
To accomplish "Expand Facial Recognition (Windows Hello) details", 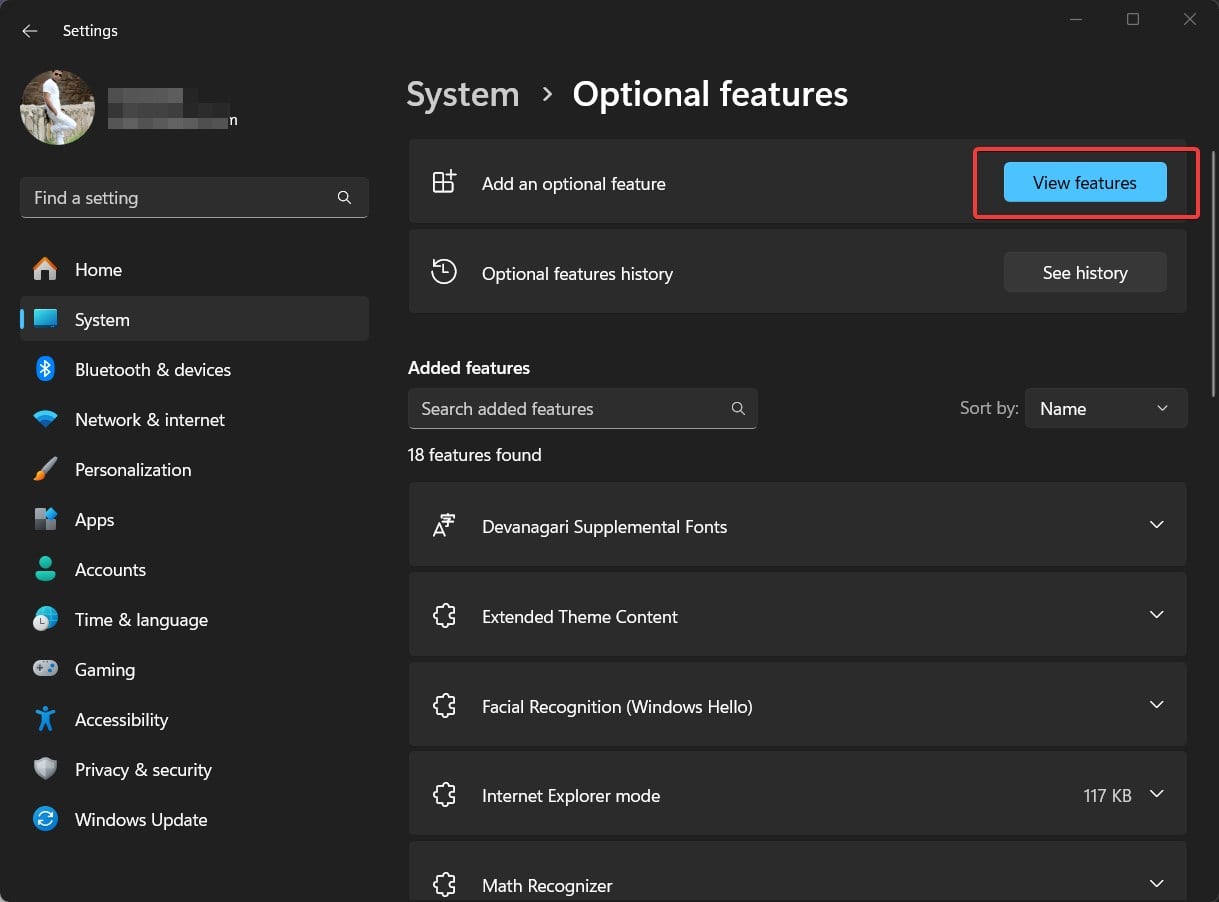I will point(1156,706).
